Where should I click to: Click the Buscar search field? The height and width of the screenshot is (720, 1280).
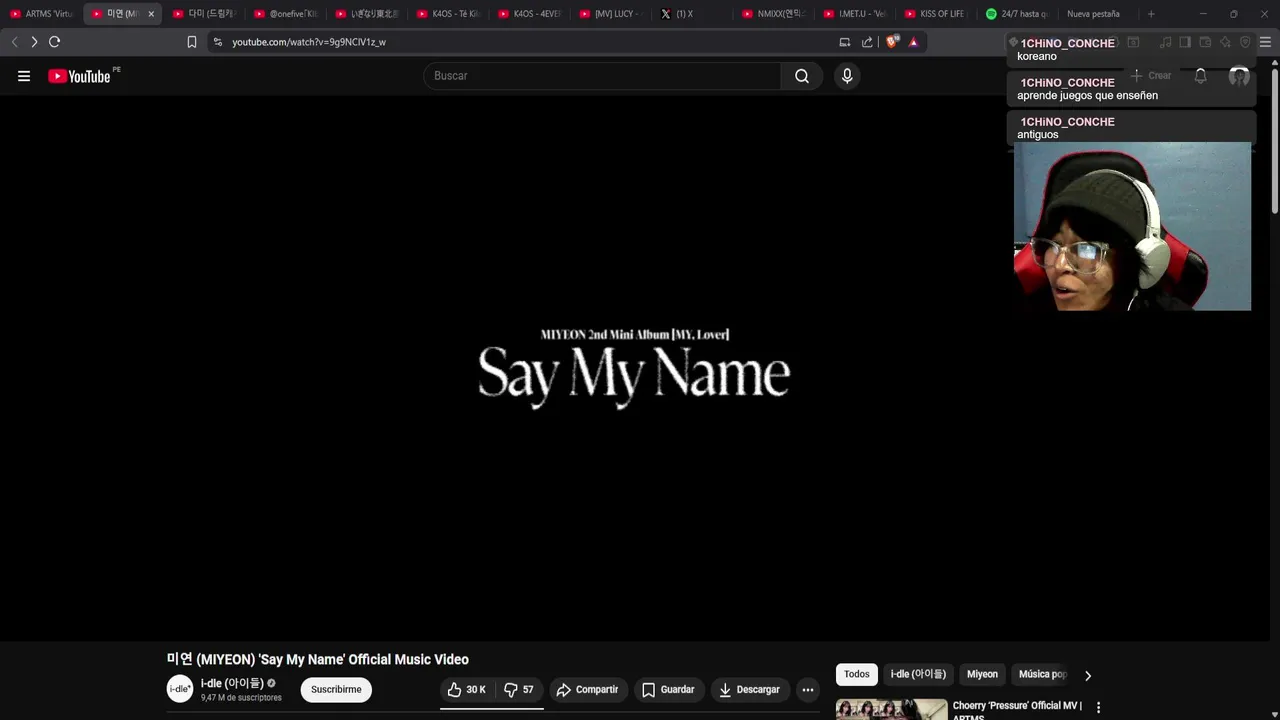[602, 76]
